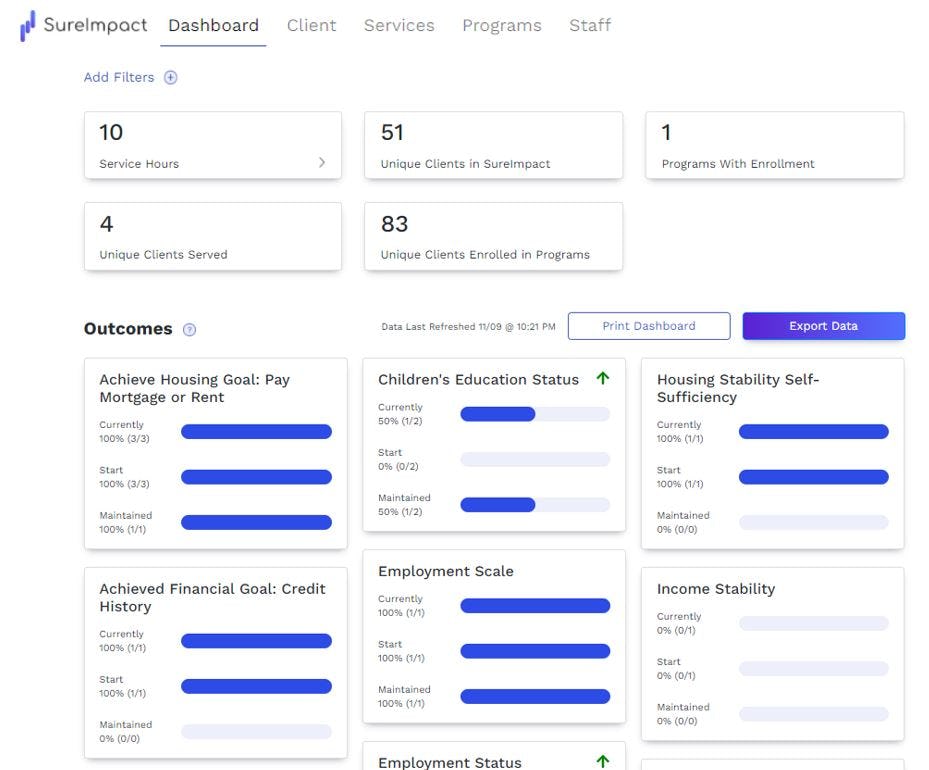Switch to the Client tab
This screenshot has height=770, width=929.
pos(311,26)
